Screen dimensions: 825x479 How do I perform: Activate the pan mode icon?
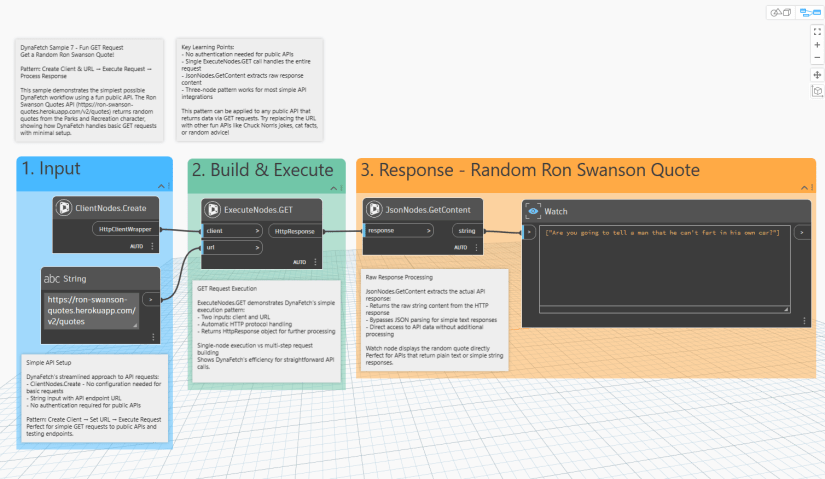pyautogui.click(x=817, y=75)
